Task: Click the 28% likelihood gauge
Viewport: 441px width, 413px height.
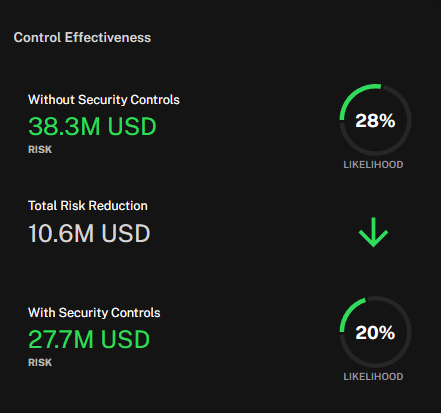Action: [375, 120]
